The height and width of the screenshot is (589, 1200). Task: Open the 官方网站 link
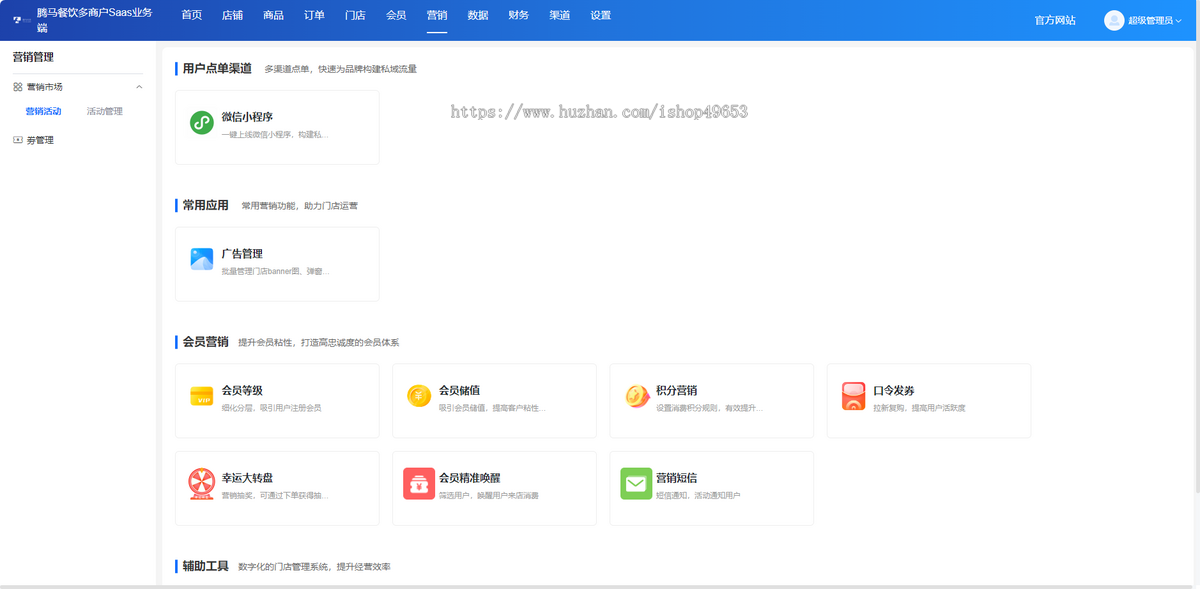click(x=1055, y=20)
